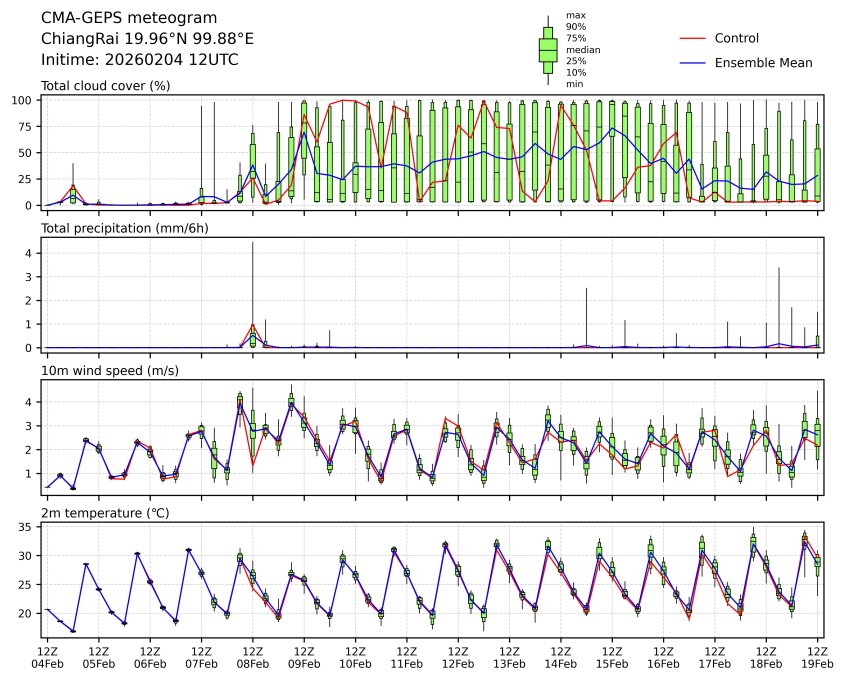Click the 12Z 18Feb axis label
The image size is (845, 681).
(766, 657)
